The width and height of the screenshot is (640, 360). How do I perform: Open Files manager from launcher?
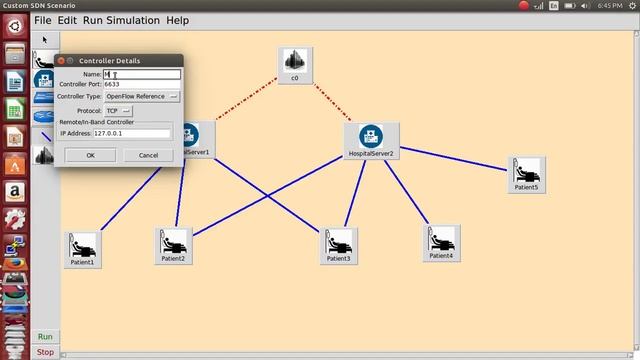click(15, 54)
